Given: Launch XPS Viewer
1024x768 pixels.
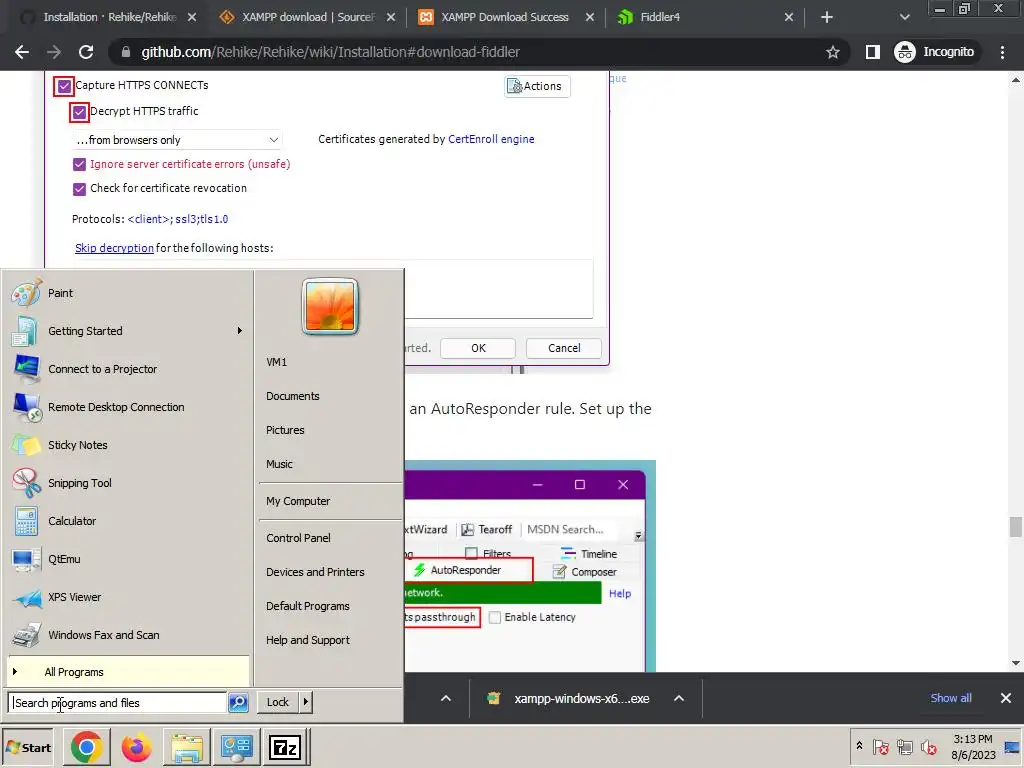Looking at the screenshot, I should [74, 597].
